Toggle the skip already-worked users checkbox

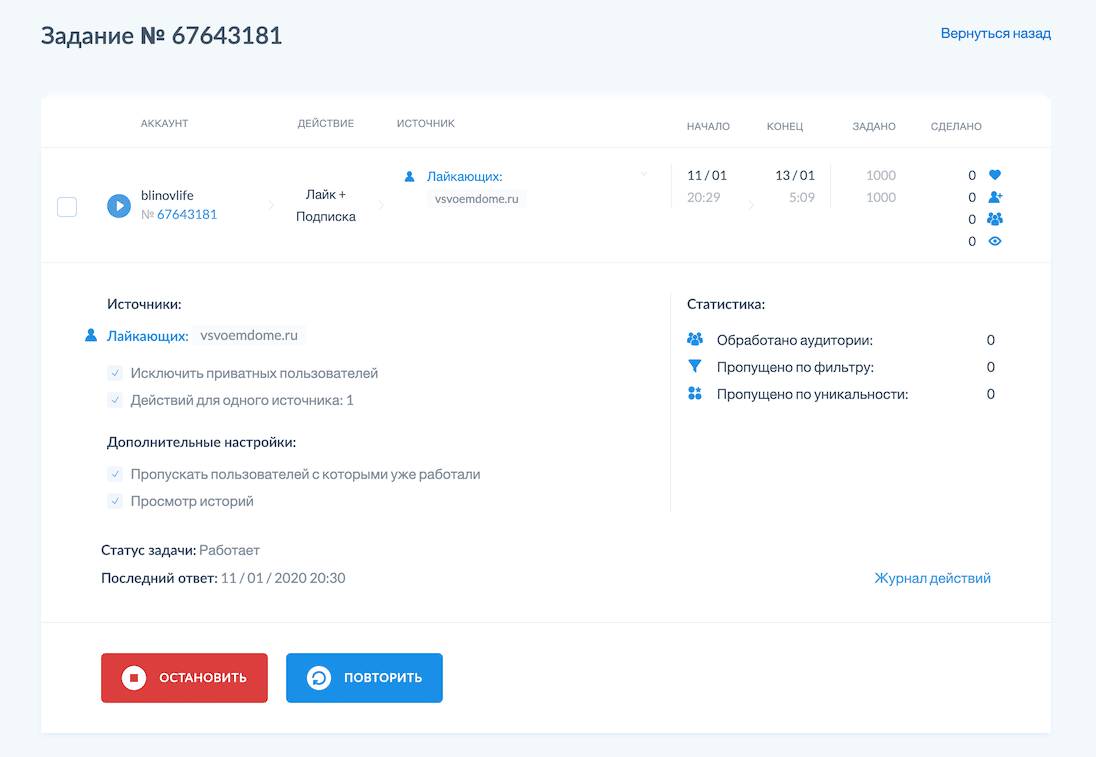[x=115, y=474]
